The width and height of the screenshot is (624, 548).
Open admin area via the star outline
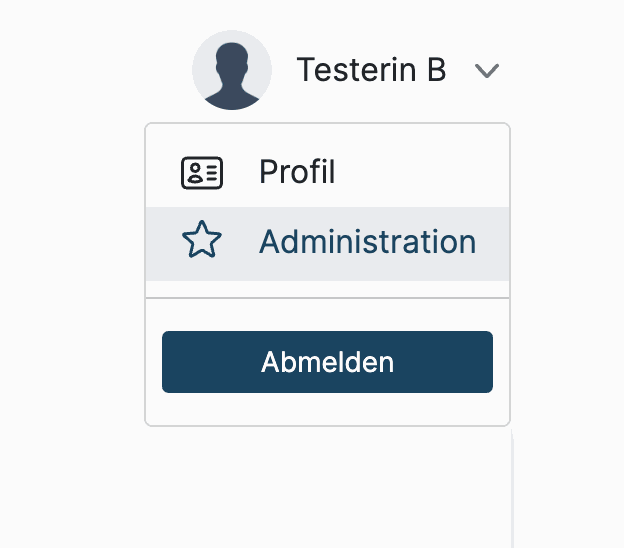202,242
